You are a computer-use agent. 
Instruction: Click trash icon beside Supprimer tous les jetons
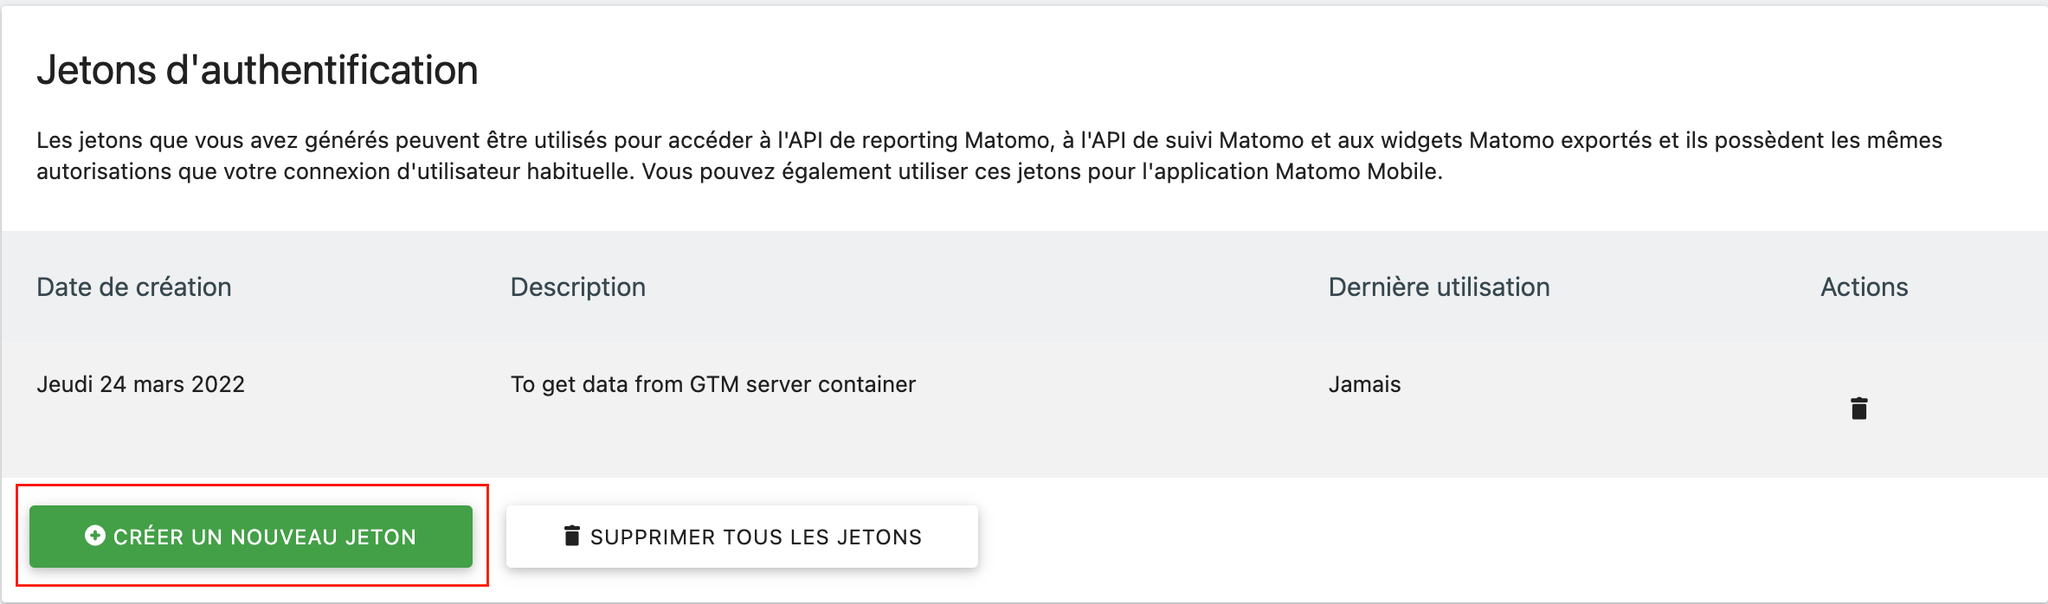pos(572,536)
